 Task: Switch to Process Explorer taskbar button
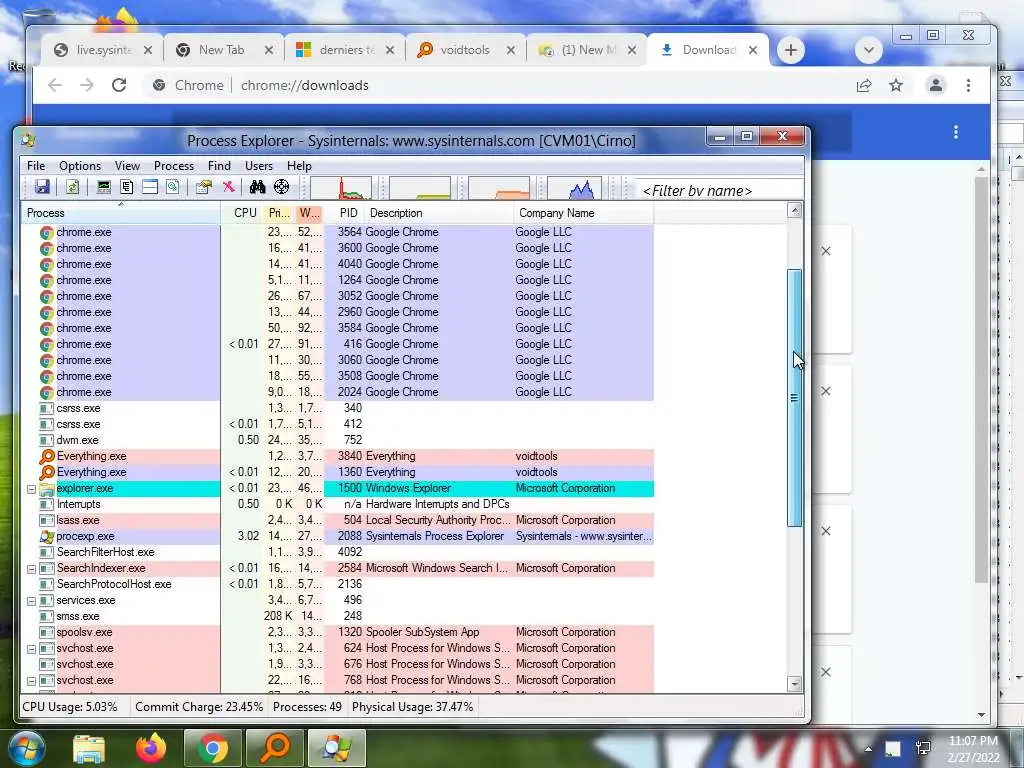[x=337, y=748]
